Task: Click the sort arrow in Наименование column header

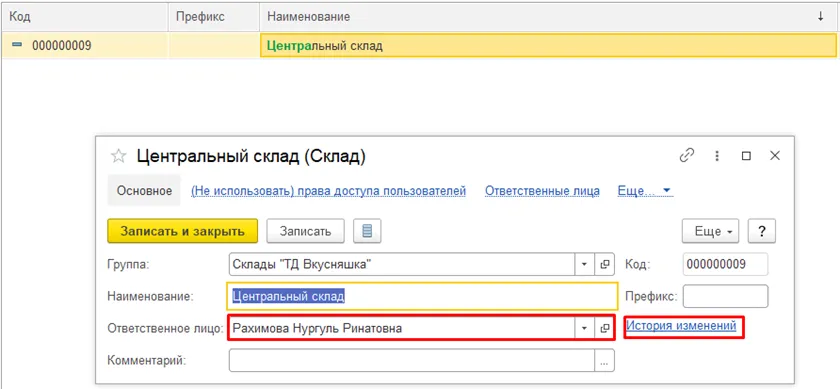Action: 821,17
